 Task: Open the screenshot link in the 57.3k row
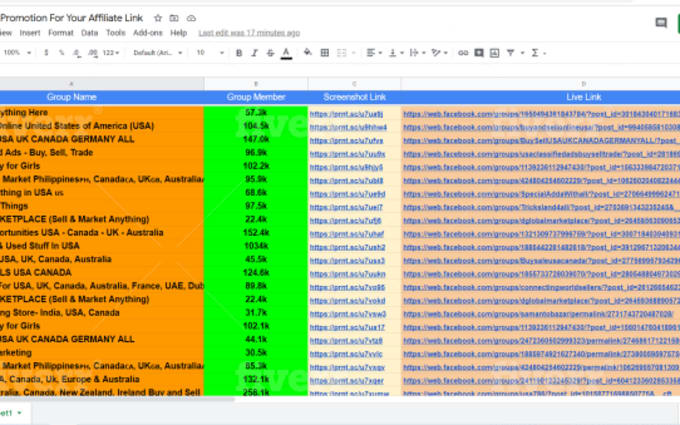click(x=346, y=114)
